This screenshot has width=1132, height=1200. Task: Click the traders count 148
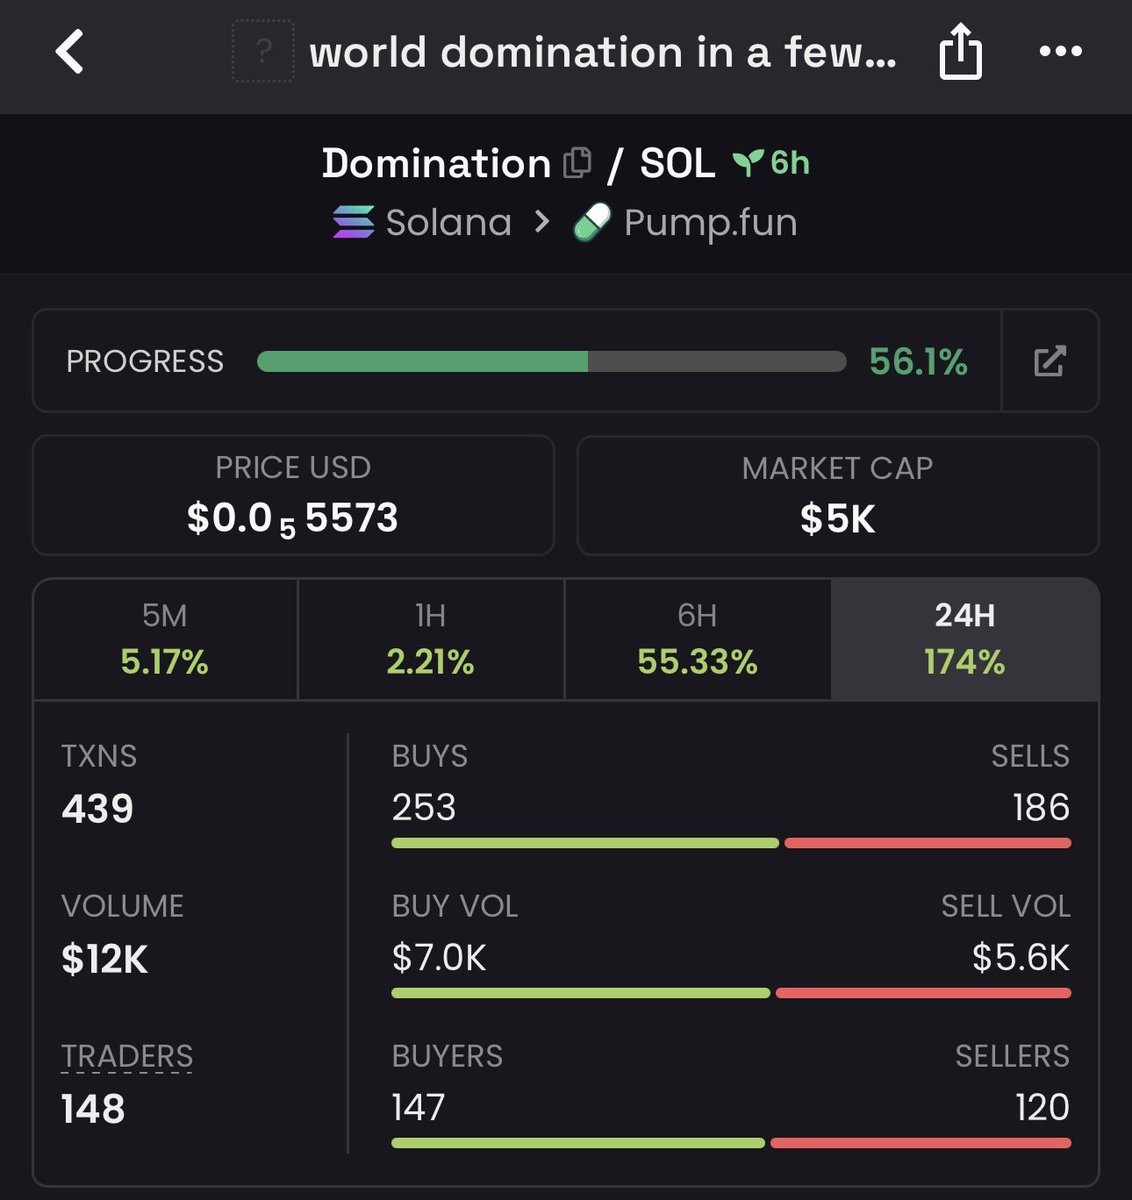(93, 1108)
